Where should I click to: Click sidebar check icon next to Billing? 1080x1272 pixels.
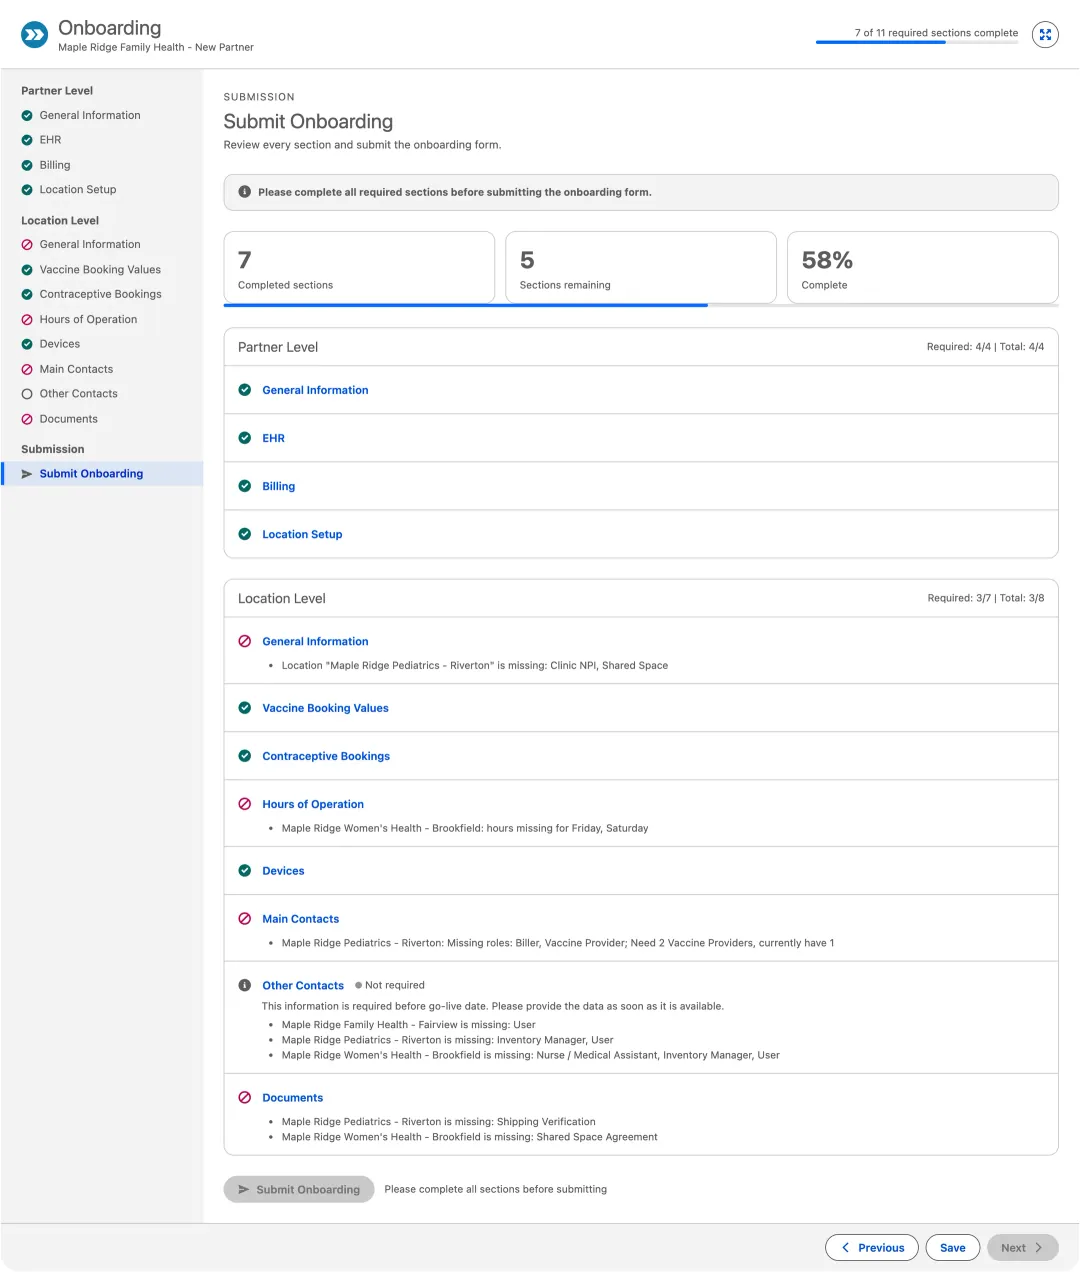[x=27, y=165]
